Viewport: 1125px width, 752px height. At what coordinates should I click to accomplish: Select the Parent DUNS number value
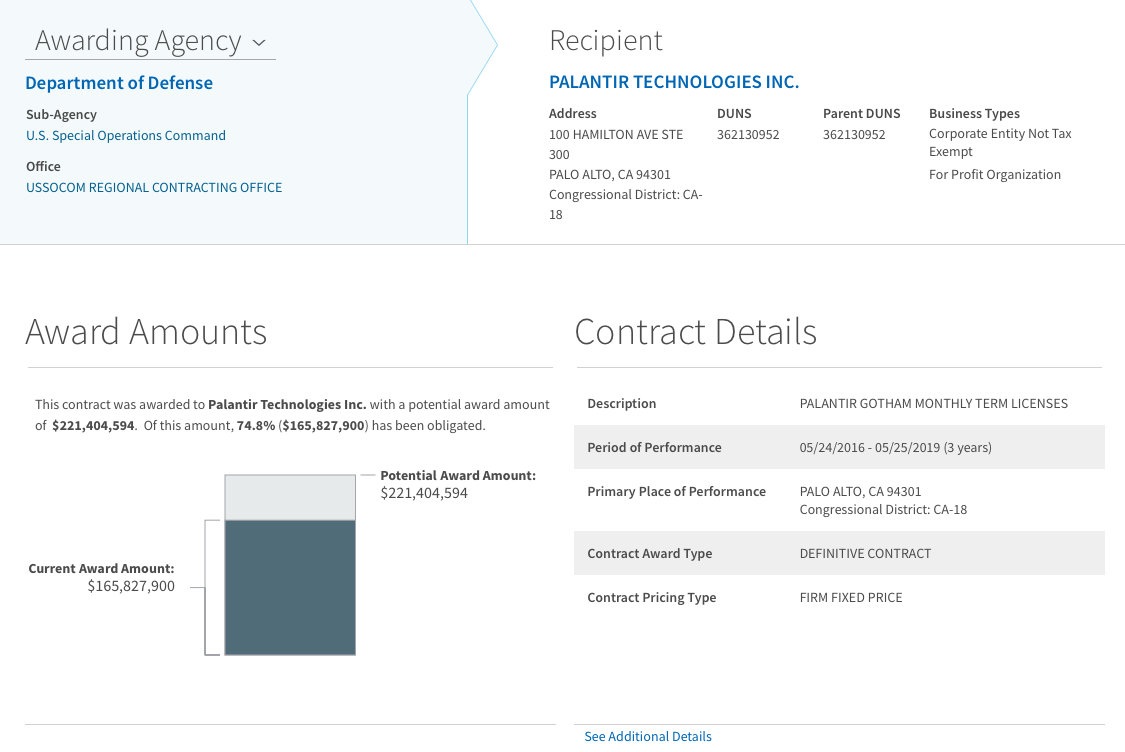pos(854,134)
